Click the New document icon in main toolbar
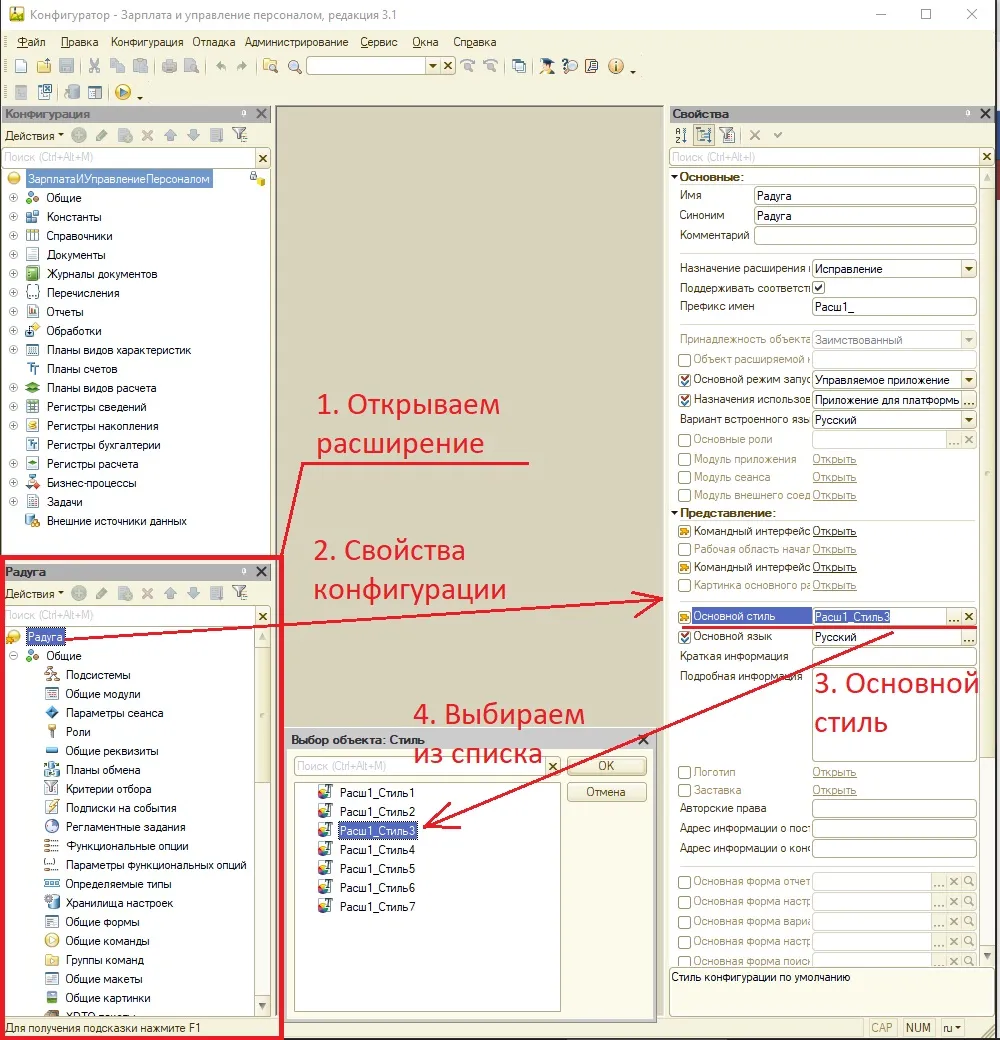1000x1040 pixels. (21, 66)
